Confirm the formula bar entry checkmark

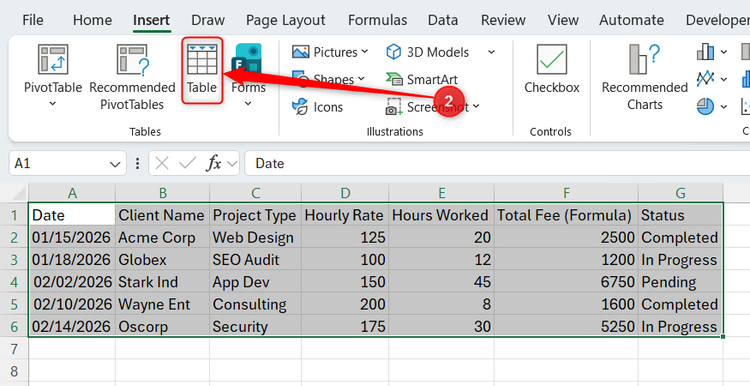pyautogui.click(x=187, y=164)
